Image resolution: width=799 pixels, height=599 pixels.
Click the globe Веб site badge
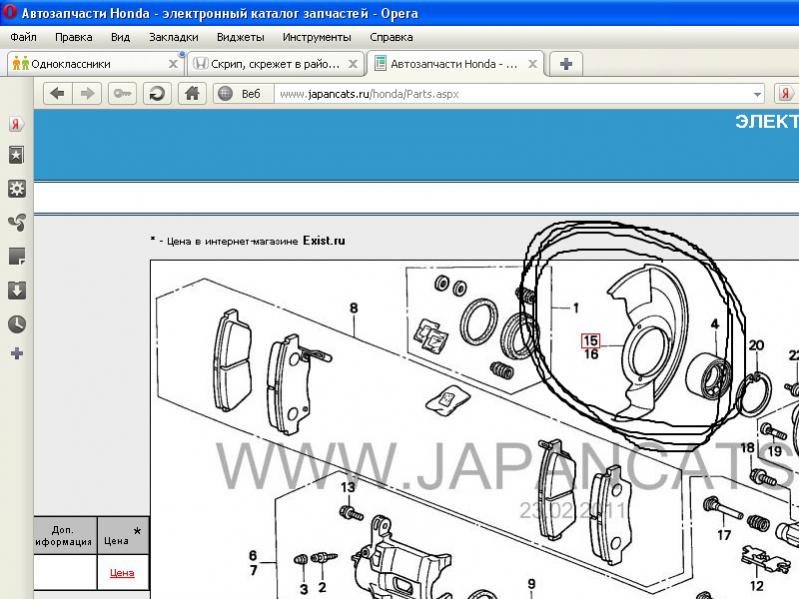tap(243, 94)
